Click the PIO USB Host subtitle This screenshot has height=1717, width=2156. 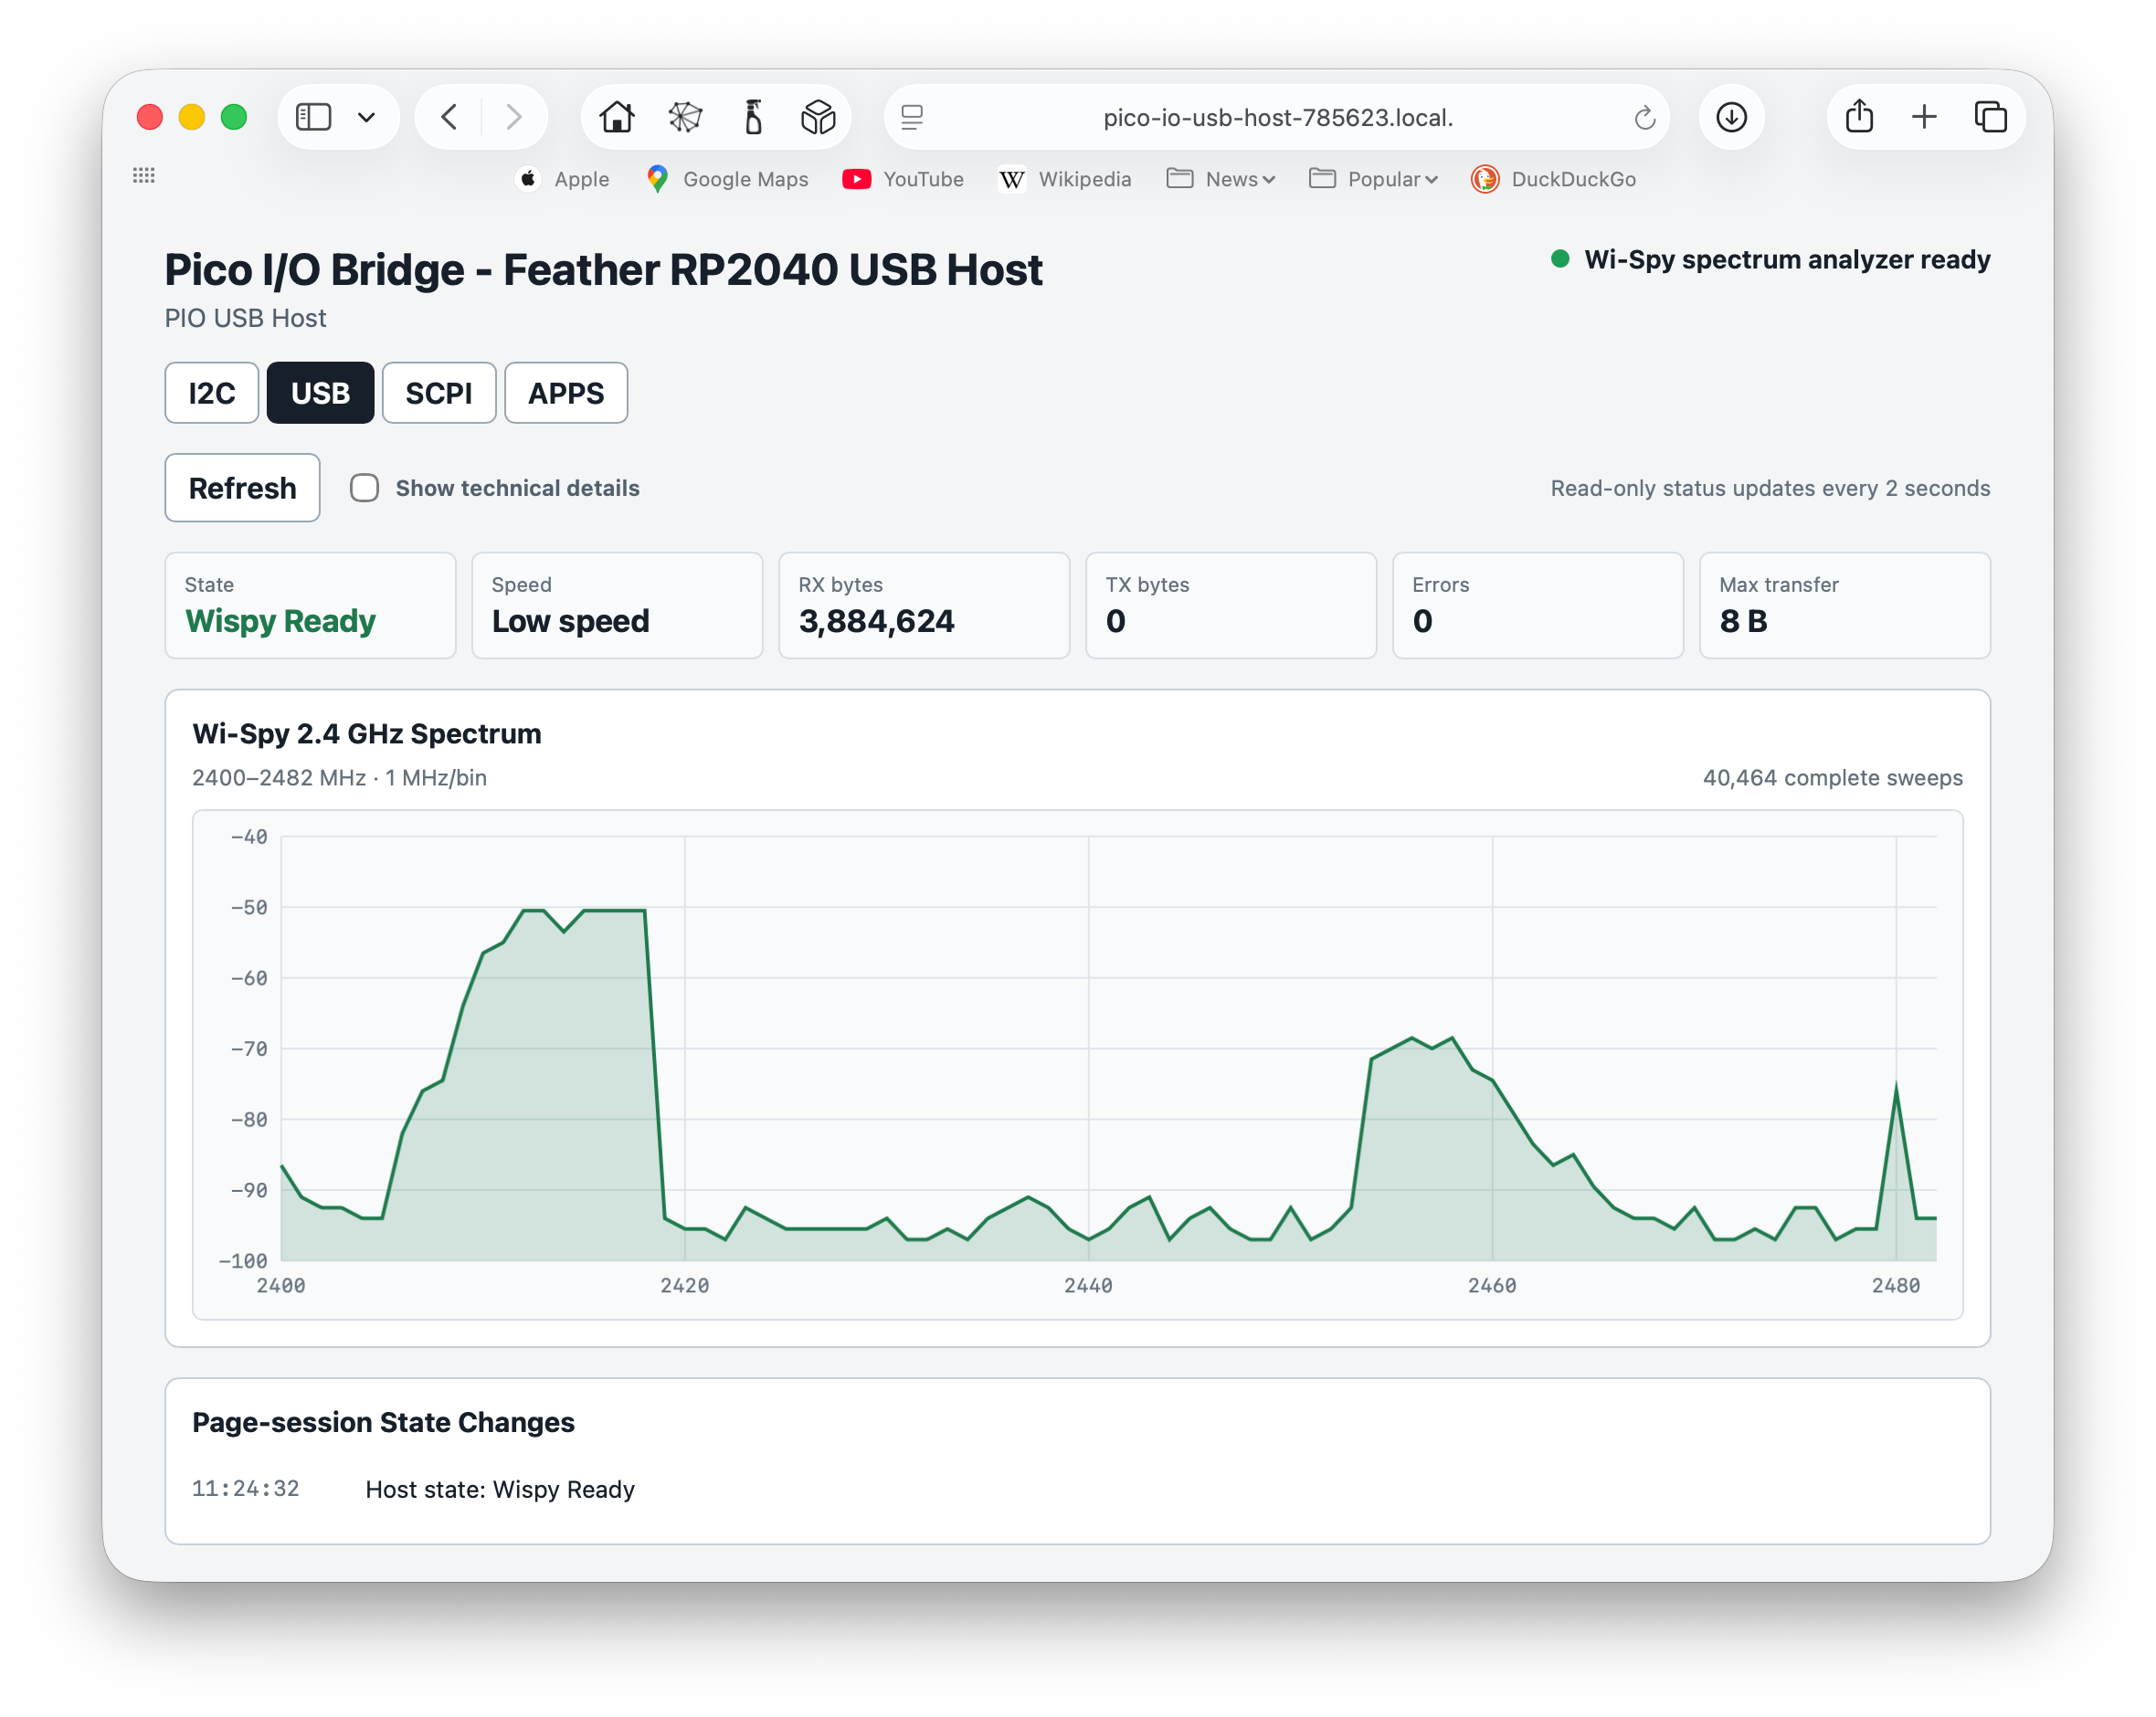[x=245, y=318]
